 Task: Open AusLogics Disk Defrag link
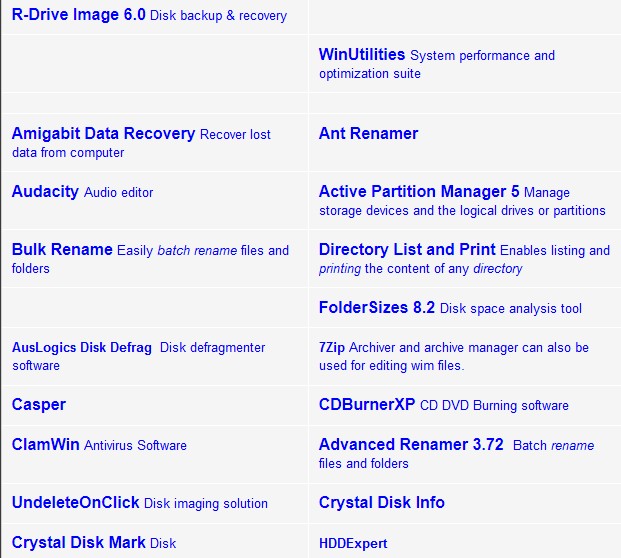82,347
